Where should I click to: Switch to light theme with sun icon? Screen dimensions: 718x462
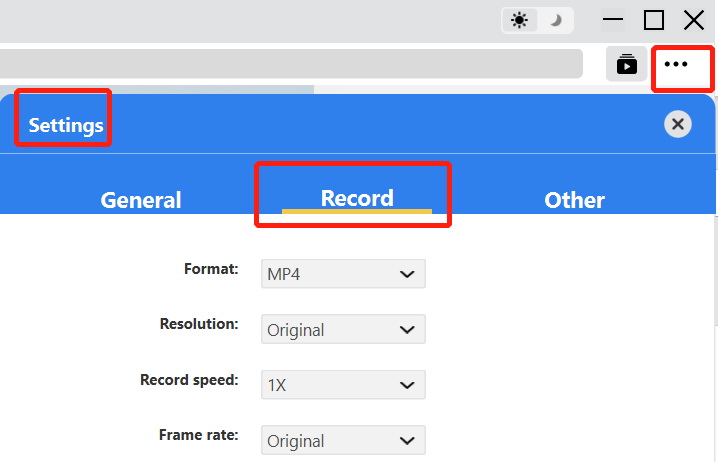tap(520, 20)
